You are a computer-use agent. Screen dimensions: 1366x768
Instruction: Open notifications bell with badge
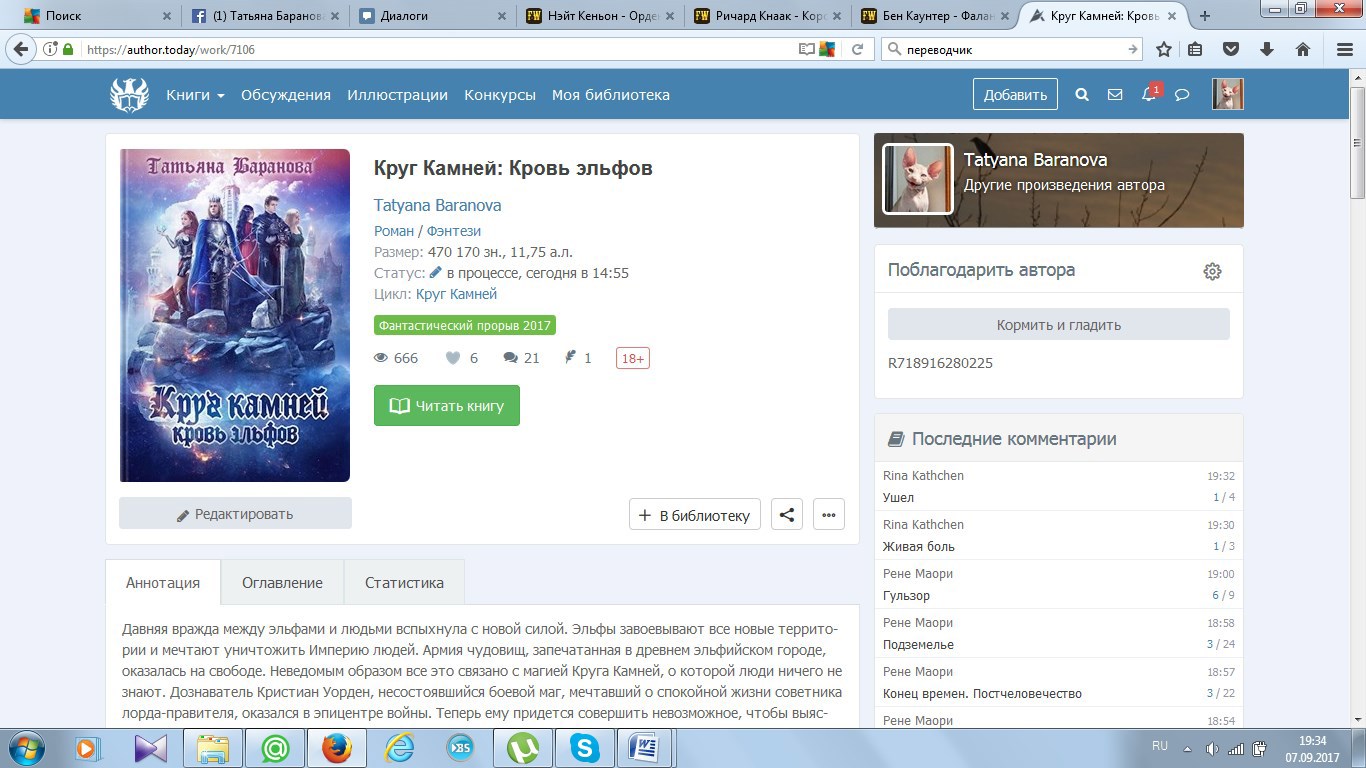click(1149, 95)
